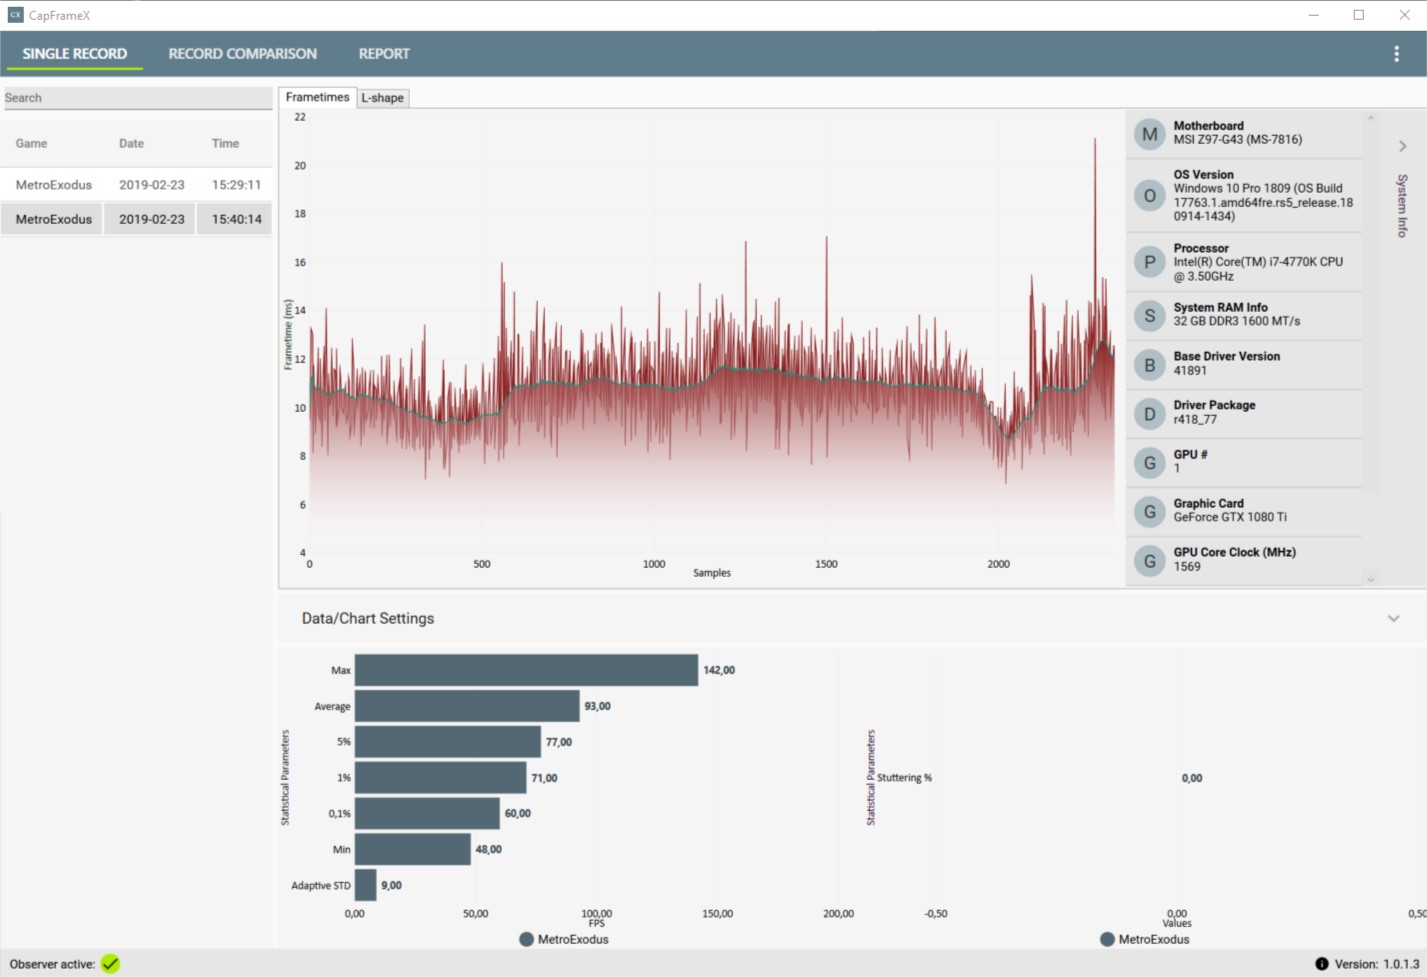Click the system info scrollbar down arrow
The width and height of the screenshot is (1427, 977).
point(1371,579)
